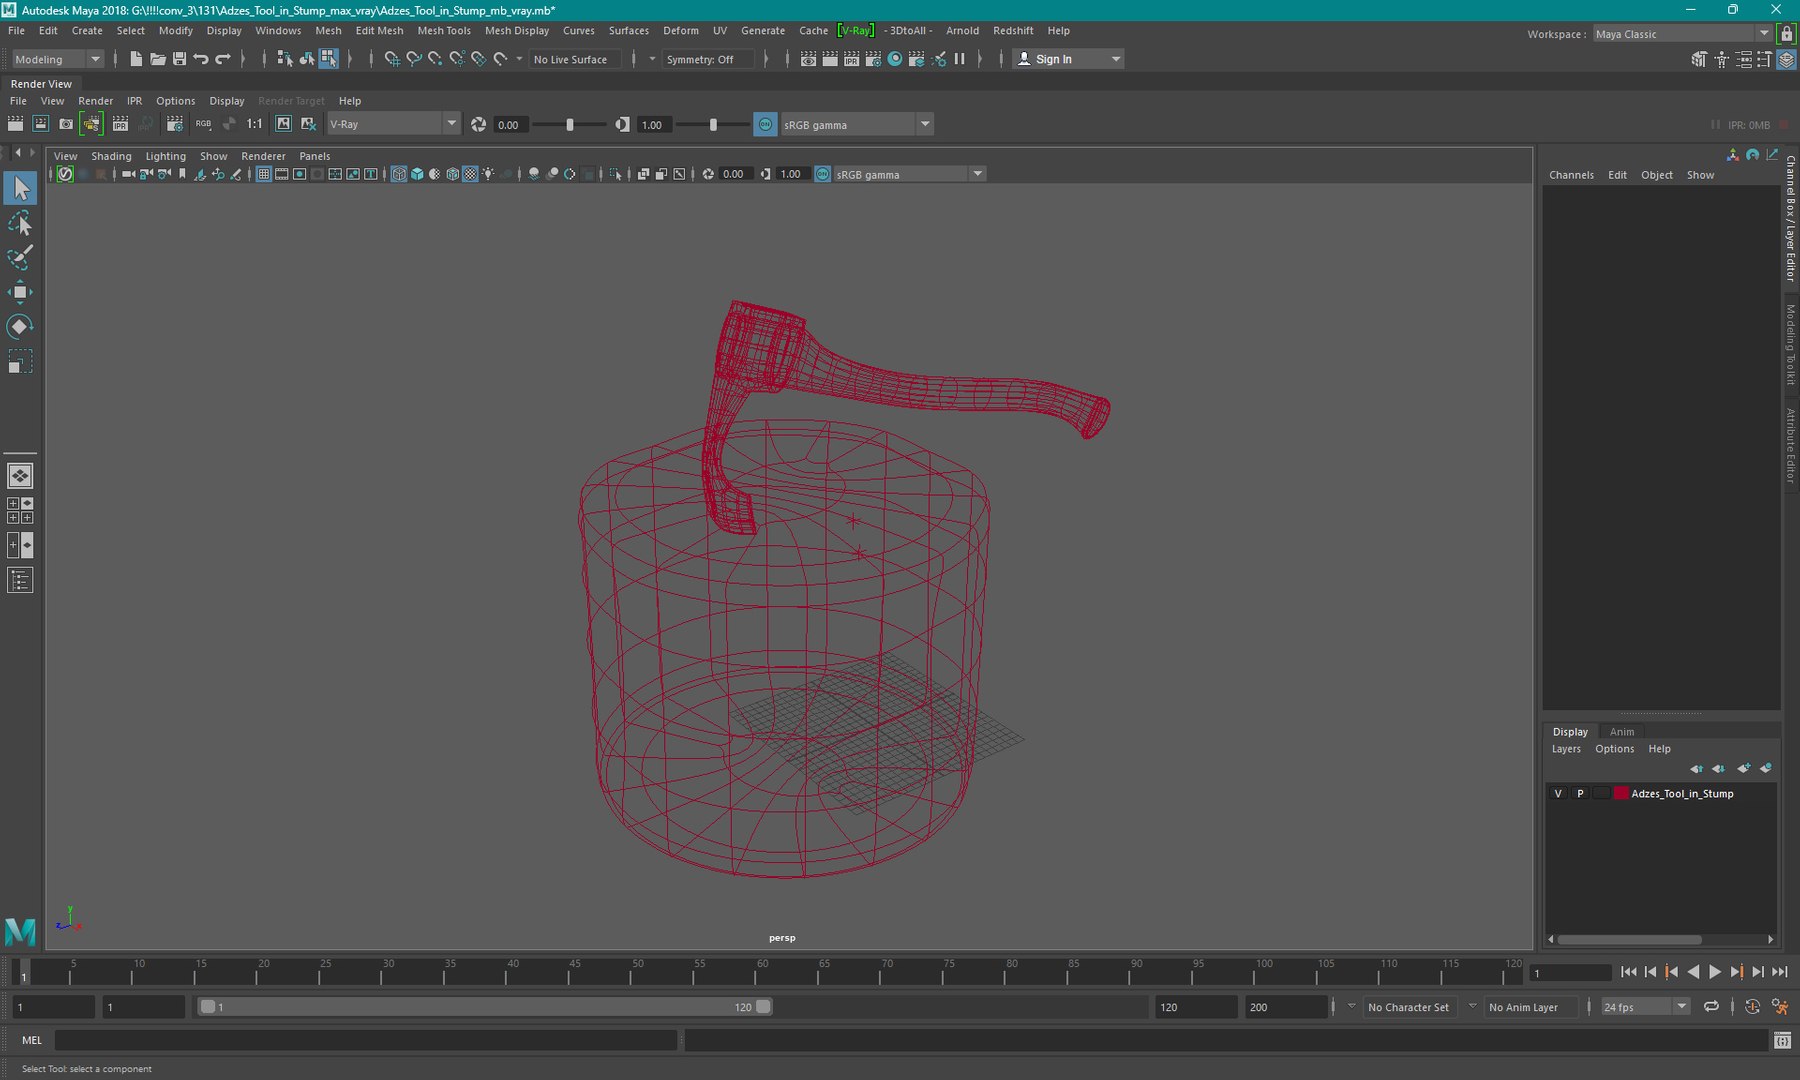
Task: Click the Sign In button
Action: pos(1069,59)
